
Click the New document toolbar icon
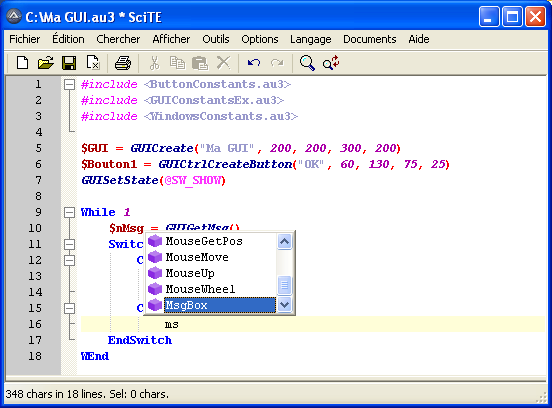23,63
